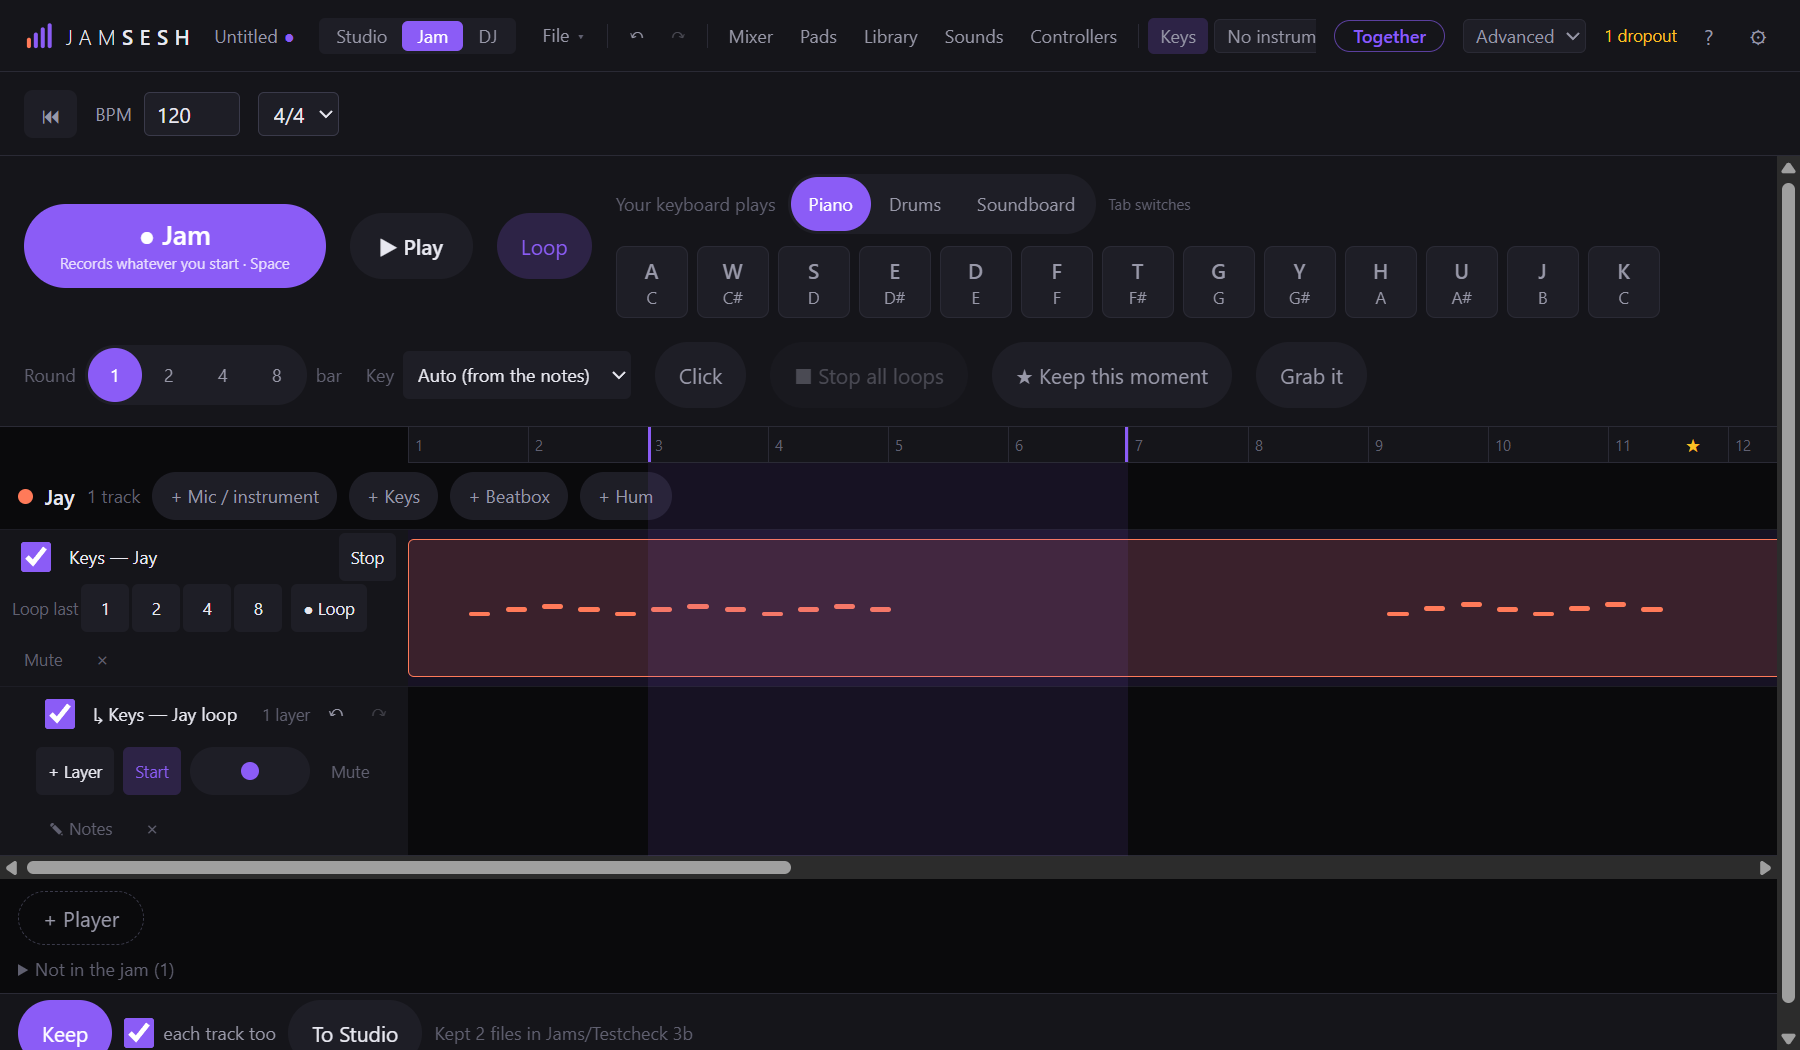Image resolution: width=1800 pixels, height=1050 pixels.
Task: Click the Grab it button
Action: pyautogui.click(x=1311, y=376)
